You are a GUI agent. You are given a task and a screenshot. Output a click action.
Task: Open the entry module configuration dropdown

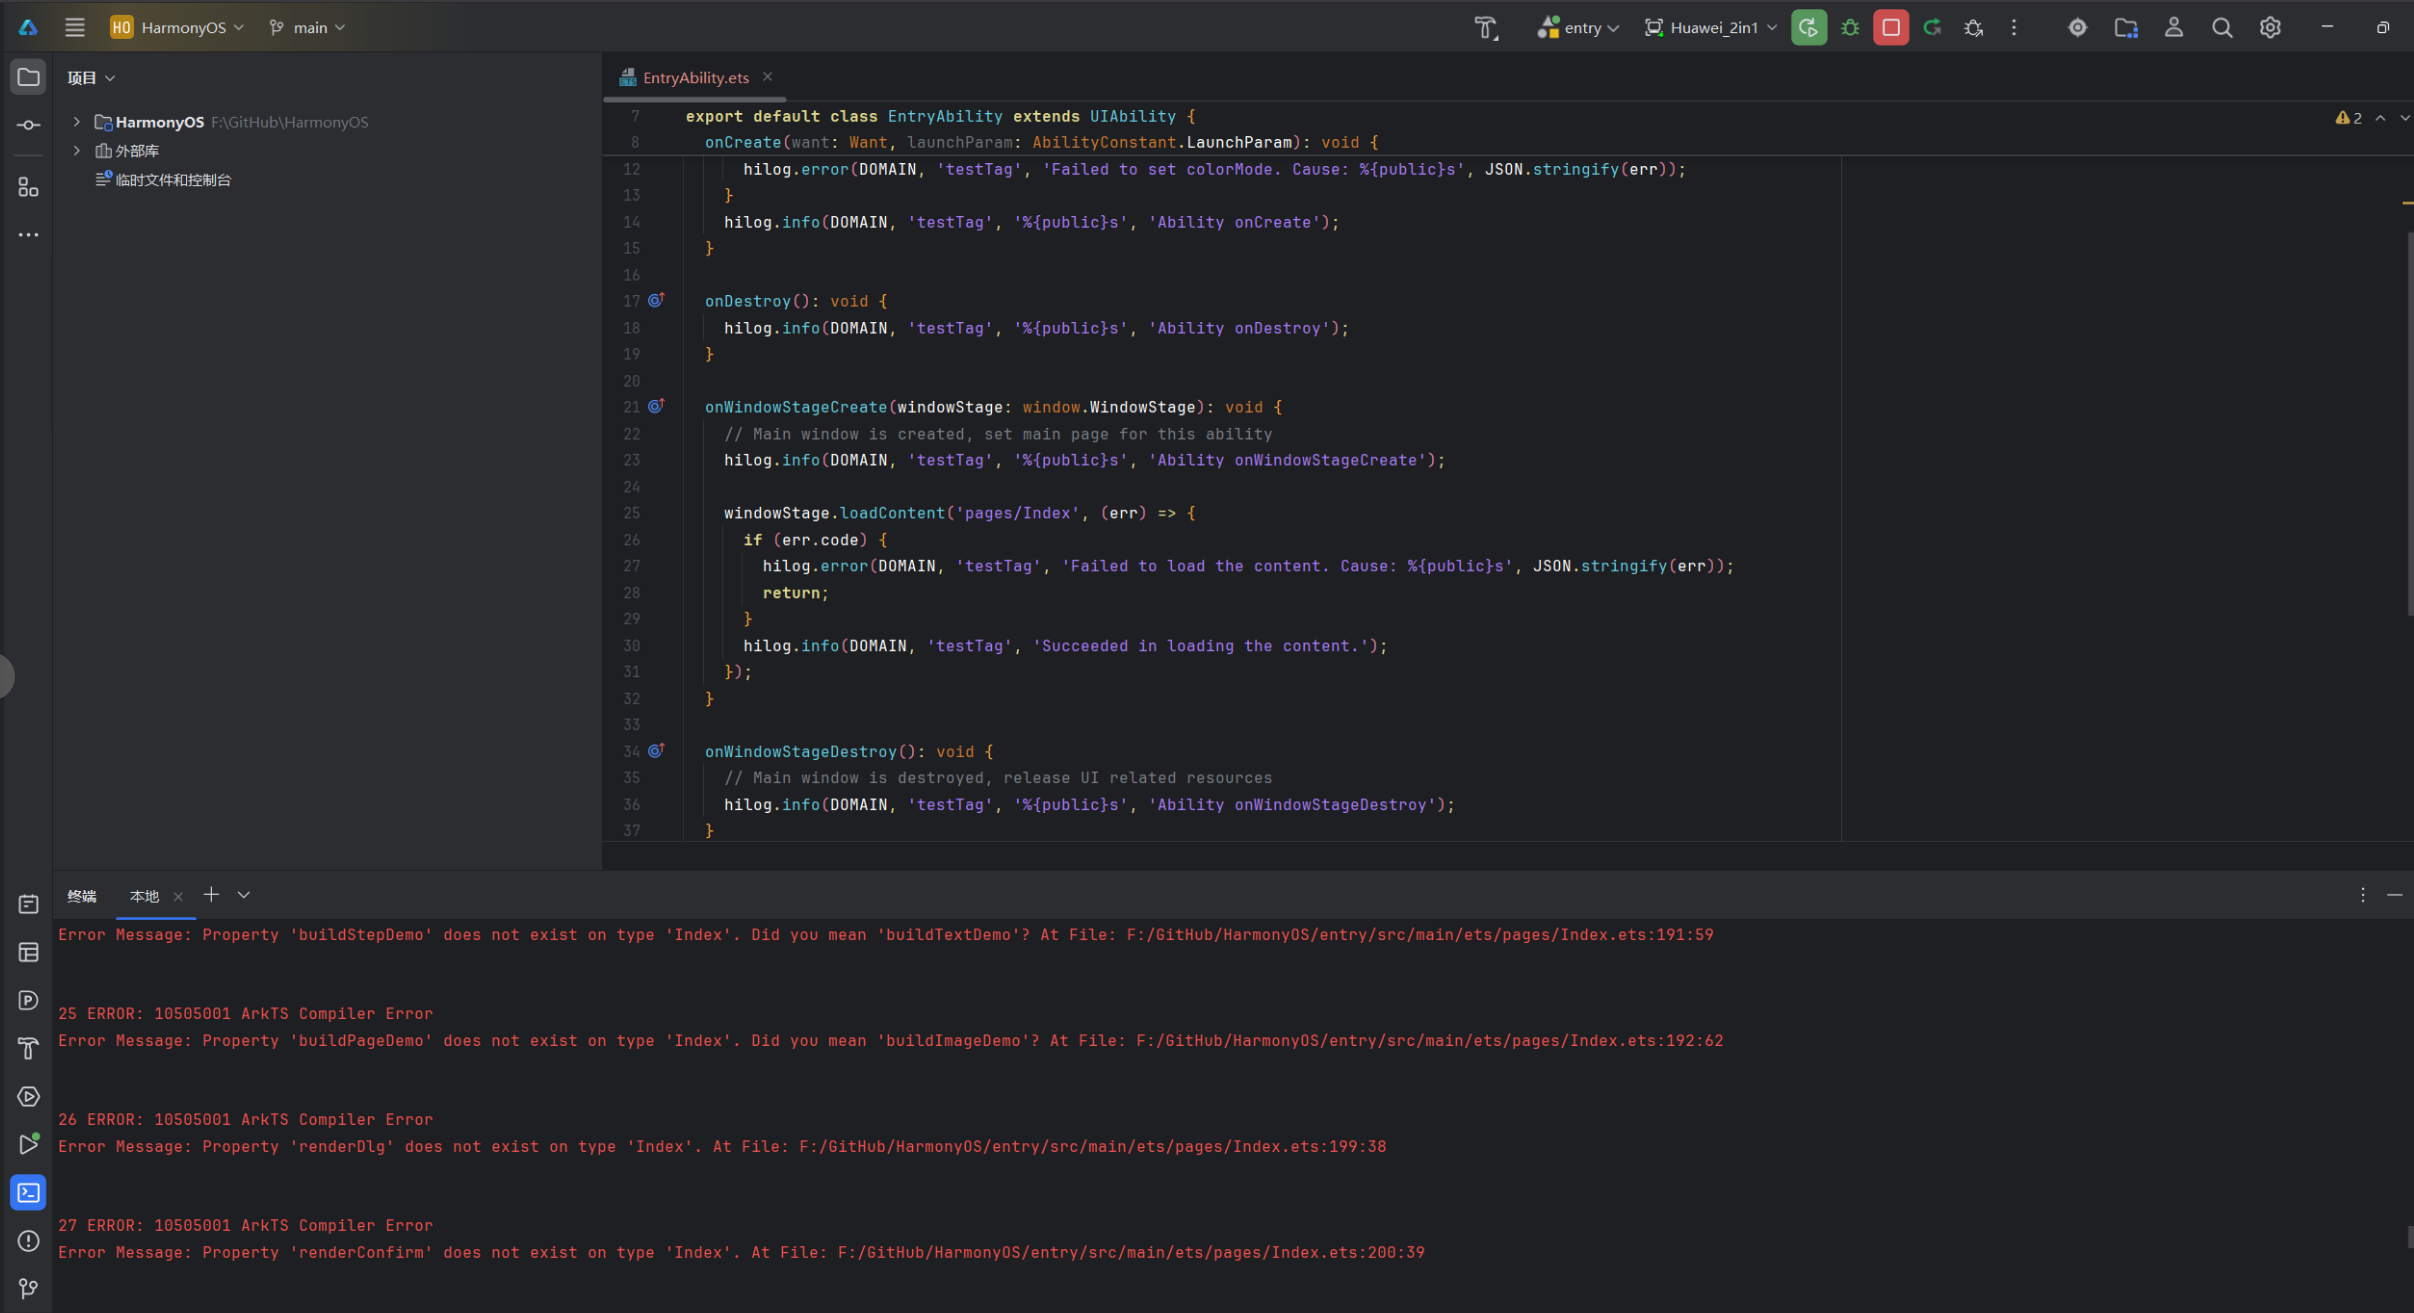point(1578,27)
